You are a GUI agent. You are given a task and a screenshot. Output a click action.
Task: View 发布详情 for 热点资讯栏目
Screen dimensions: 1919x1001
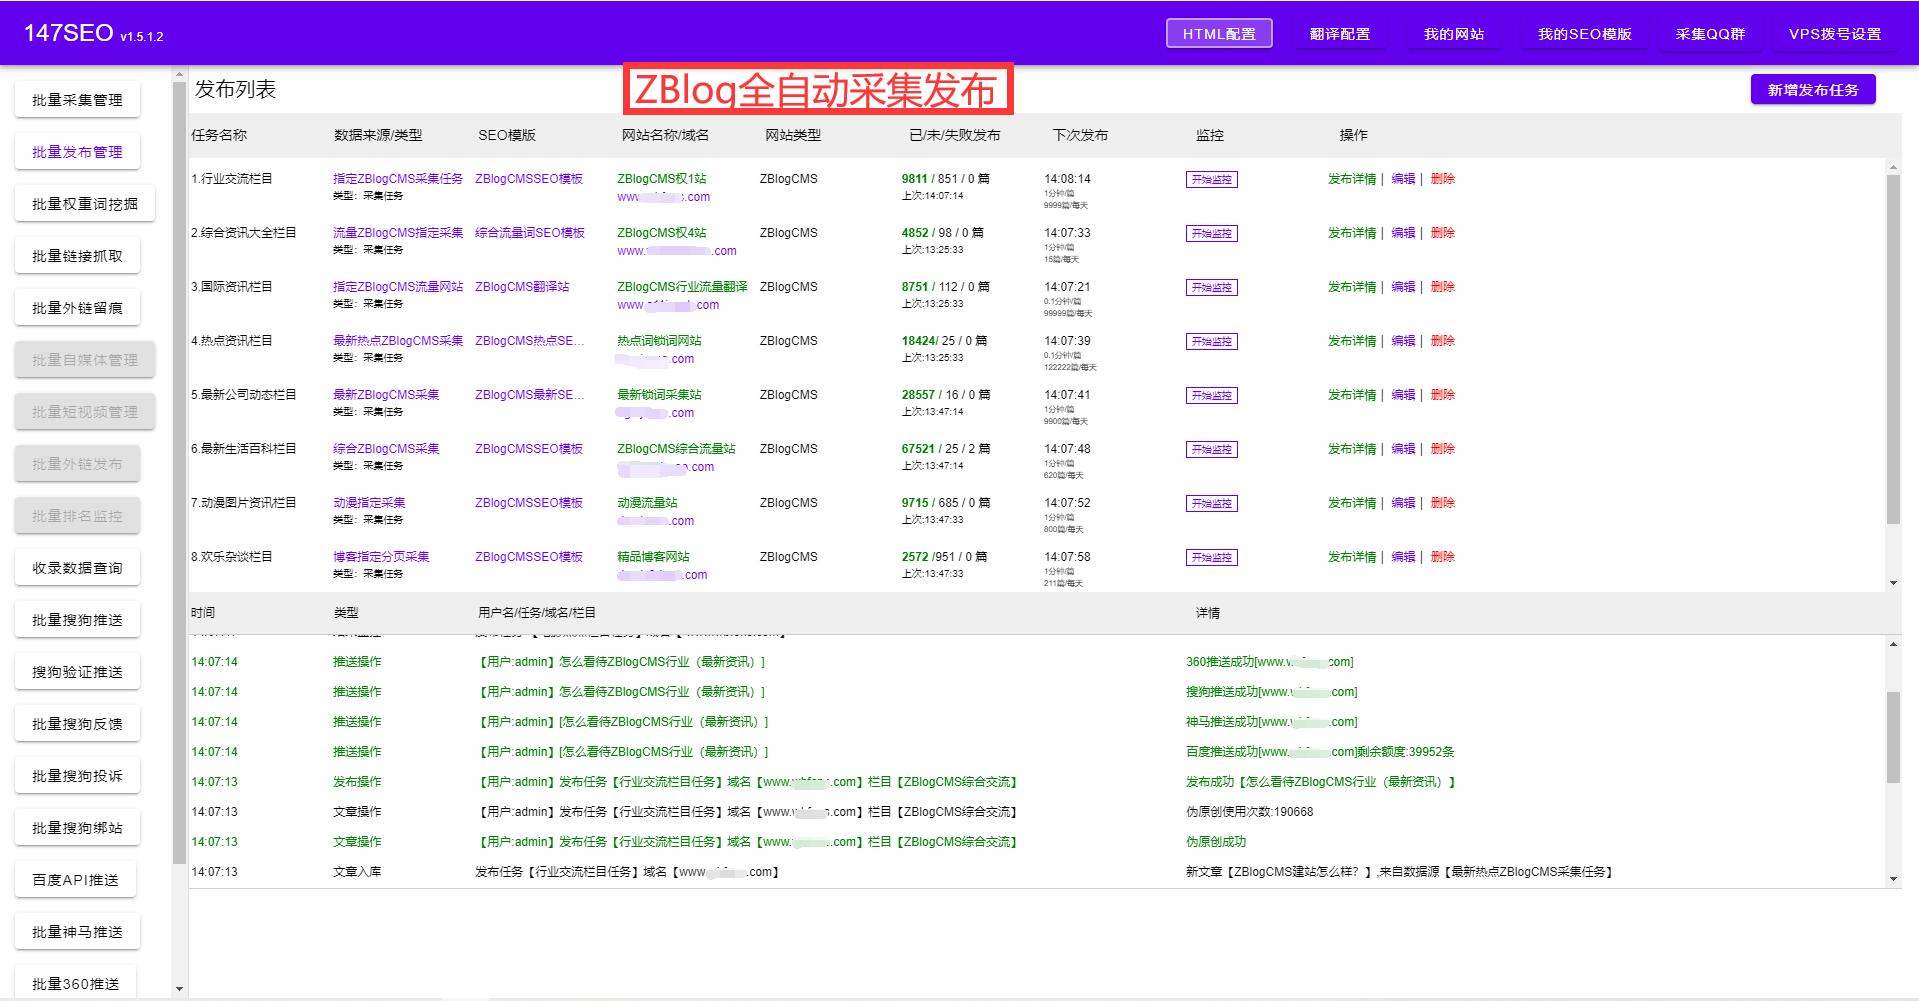(x=1352, y=341)
